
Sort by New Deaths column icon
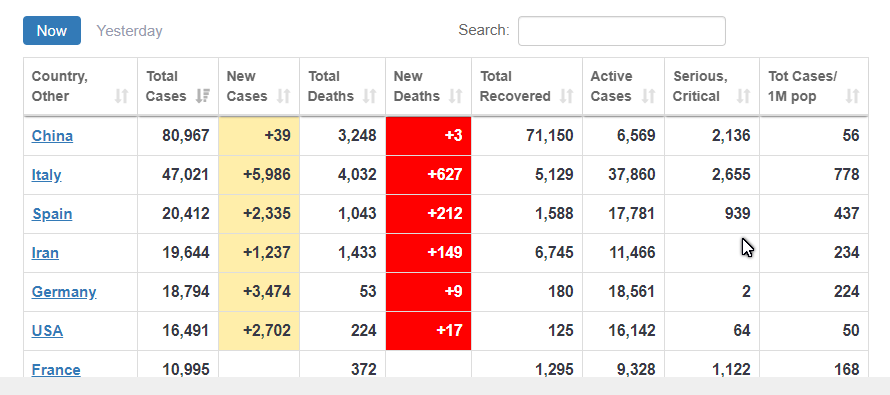coord(455,96)
